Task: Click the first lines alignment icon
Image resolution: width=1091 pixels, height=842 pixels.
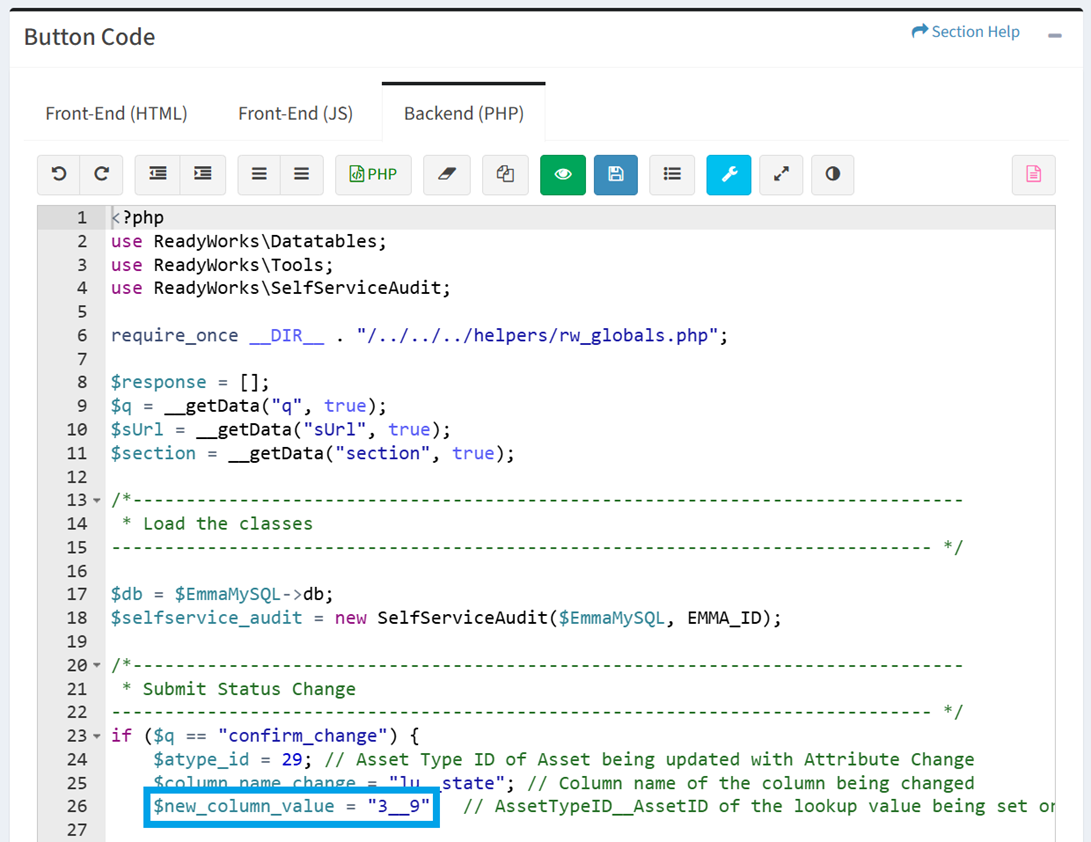Action: pos(260,174)
